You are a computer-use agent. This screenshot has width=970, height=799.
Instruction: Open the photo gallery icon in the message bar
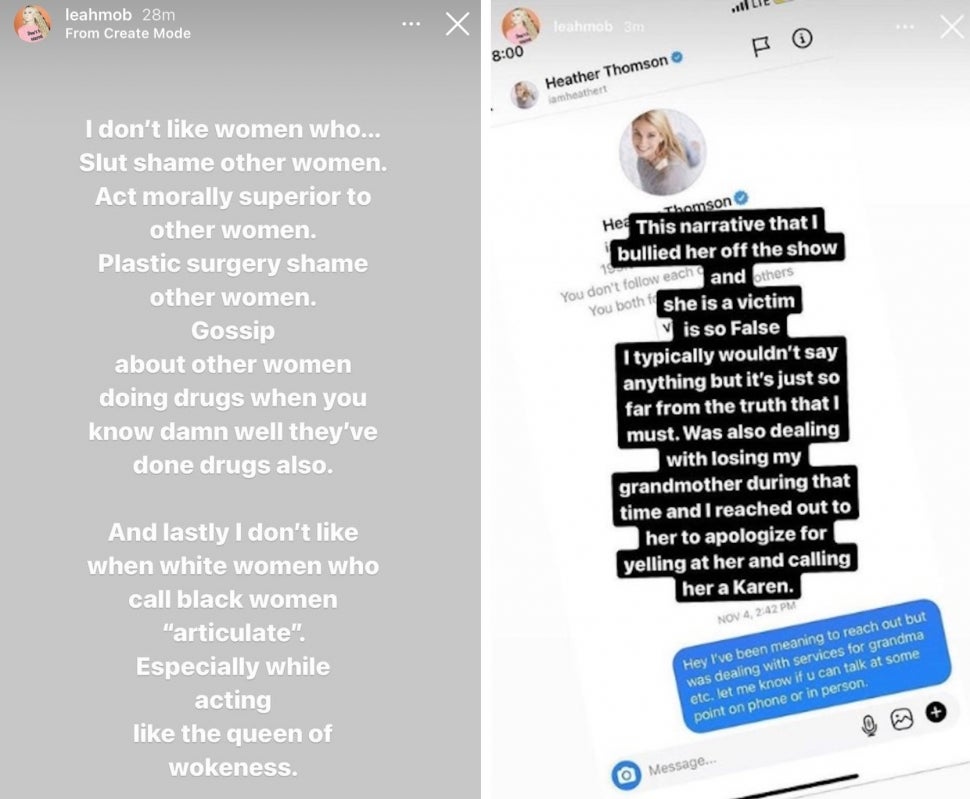point(902,719)
